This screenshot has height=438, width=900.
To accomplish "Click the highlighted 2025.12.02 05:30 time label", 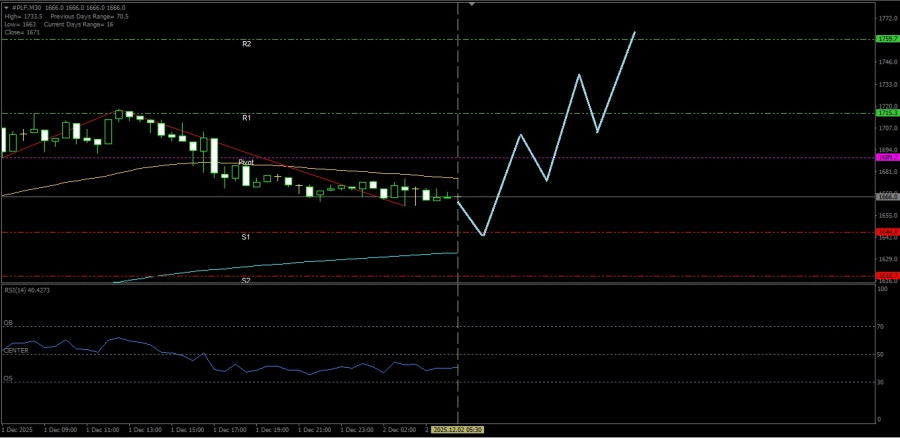I will 457,429.
